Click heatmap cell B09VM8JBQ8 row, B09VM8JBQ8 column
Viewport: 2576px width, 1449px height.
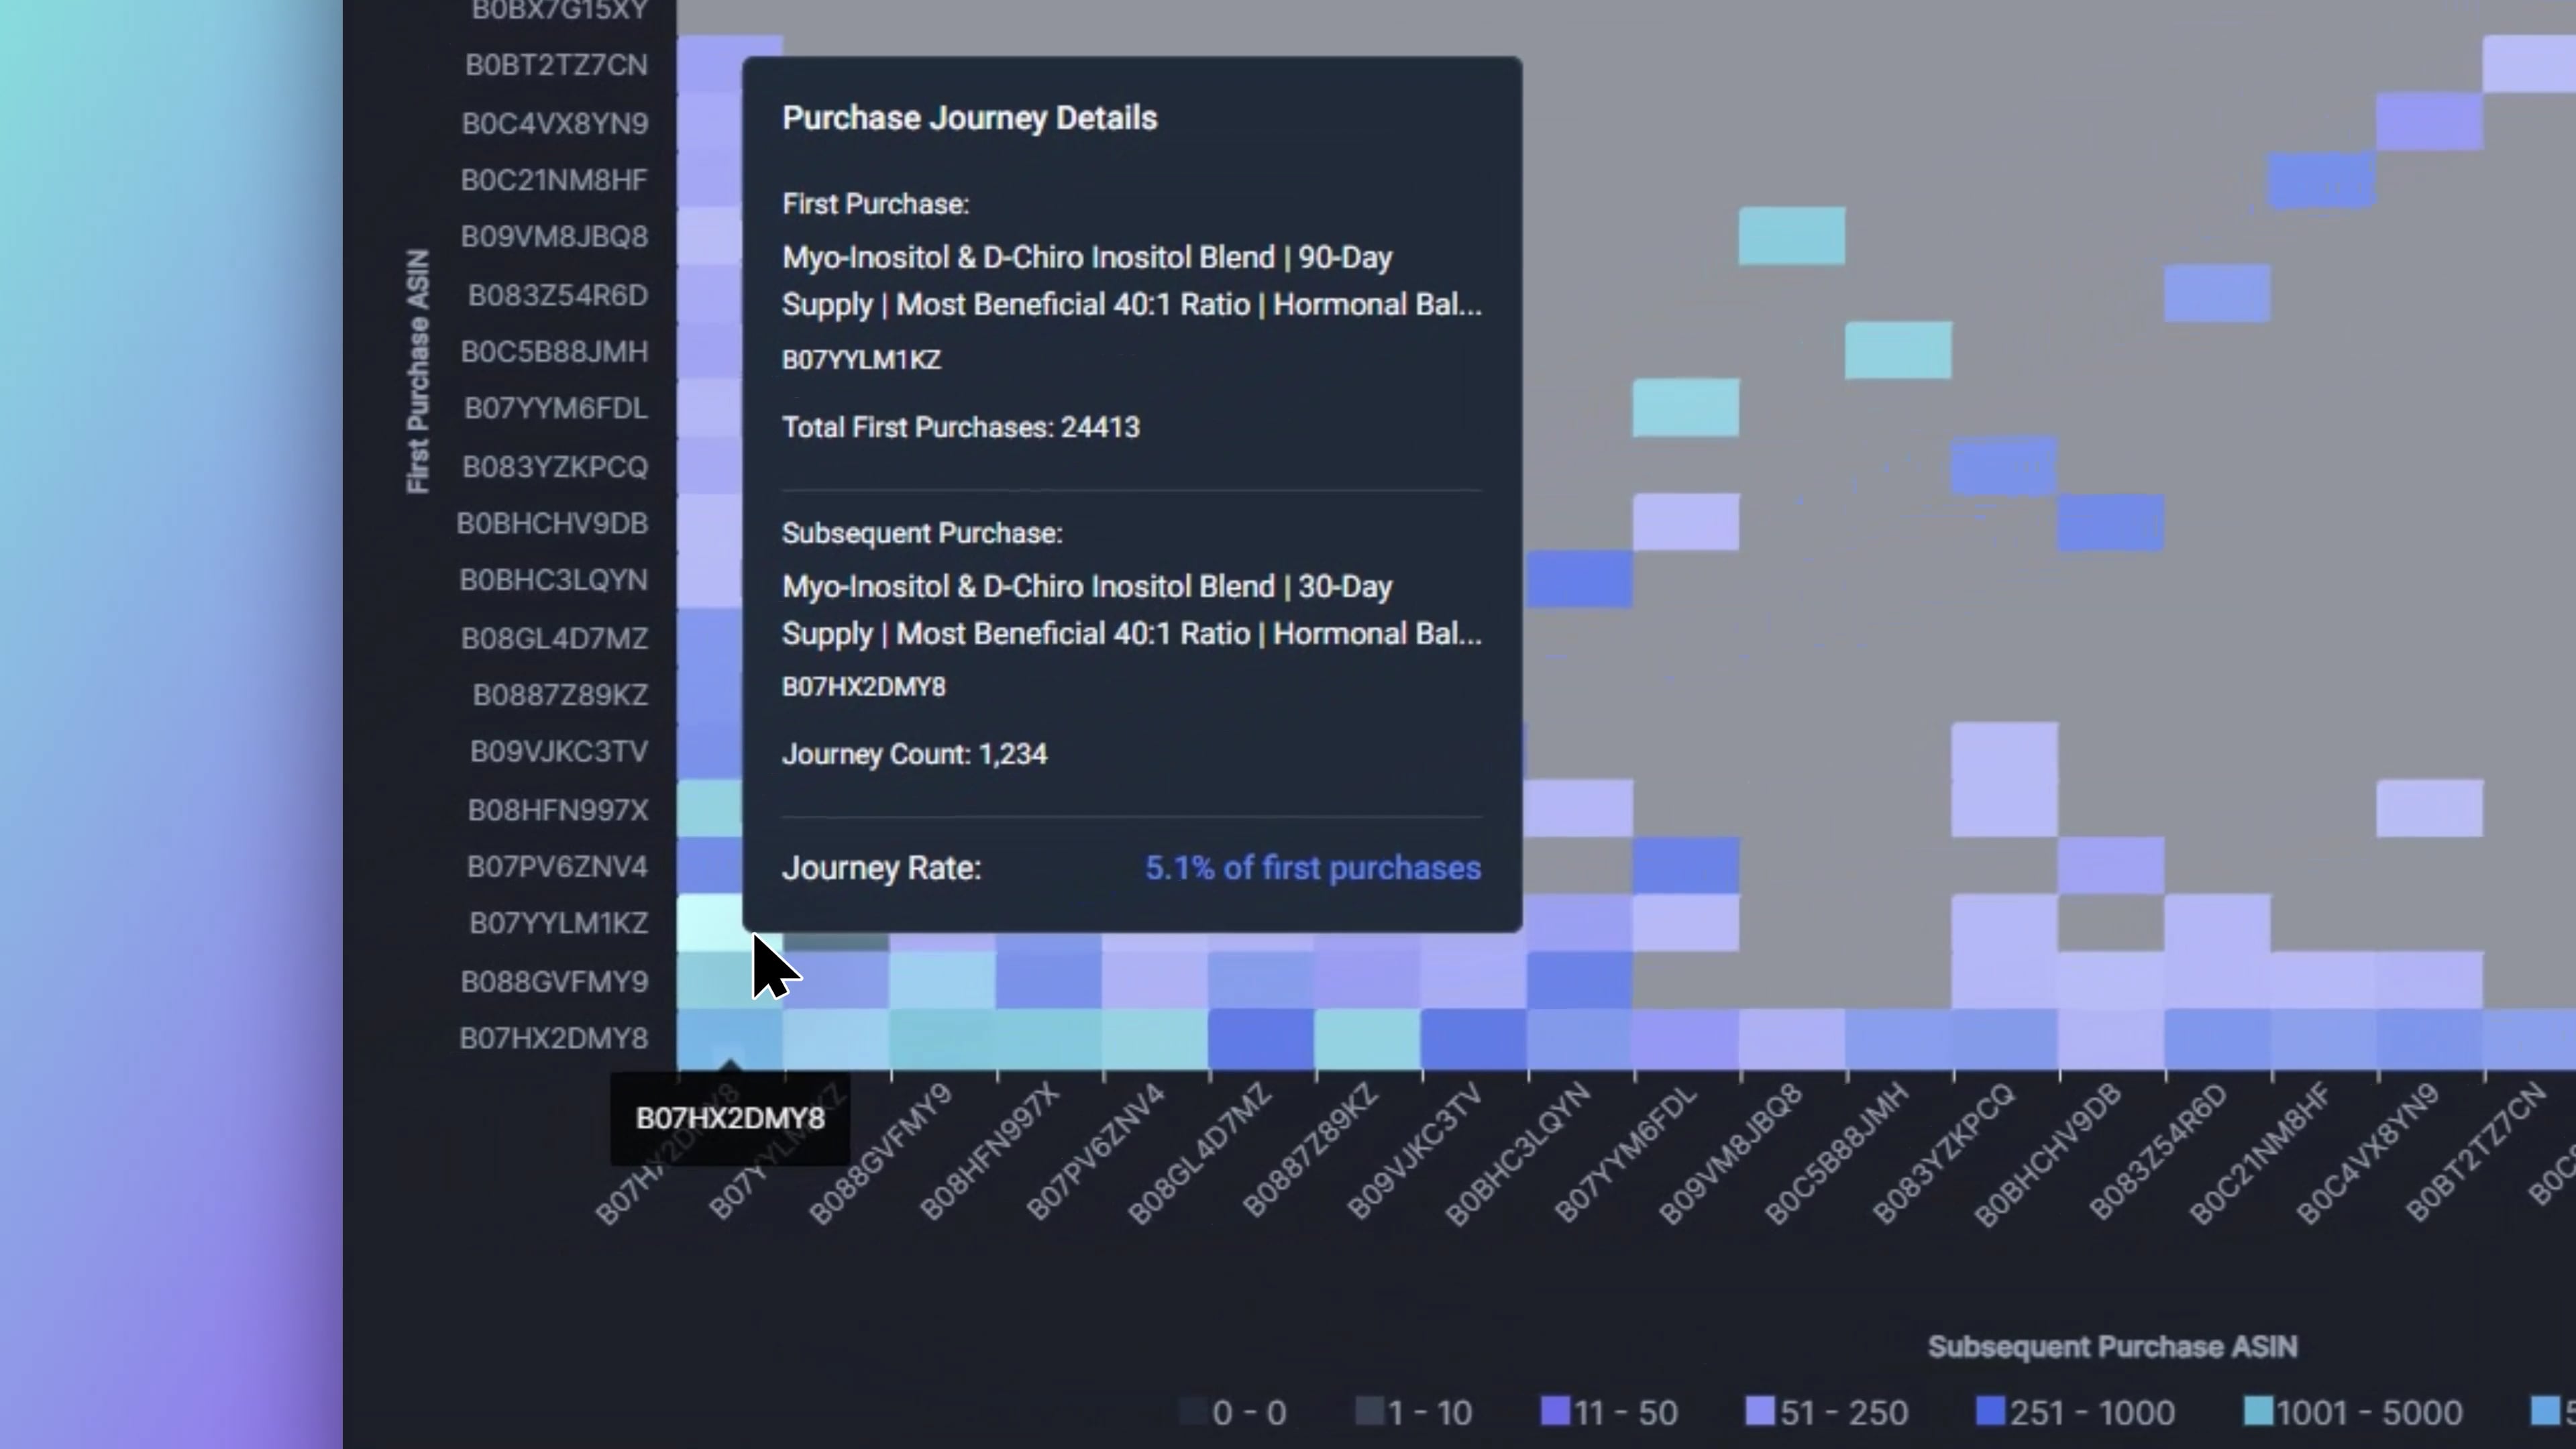(x=1792, y=236)
